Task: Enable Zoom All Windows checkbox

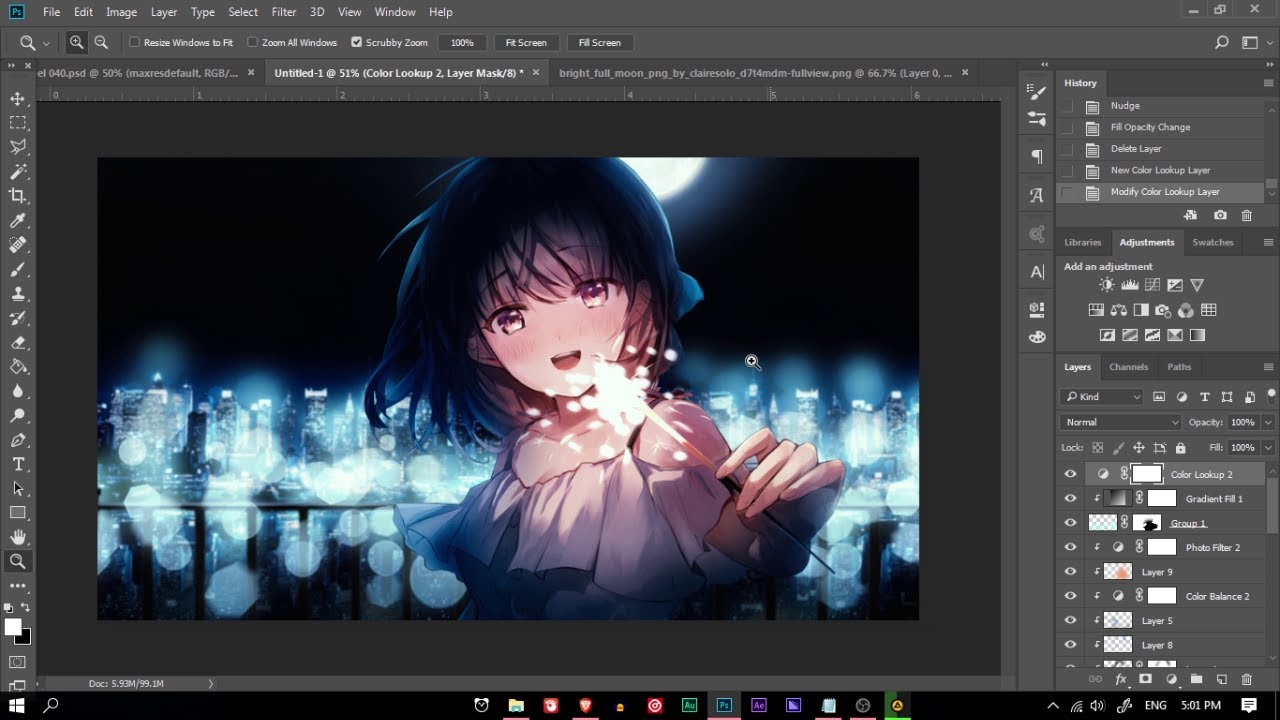Action: pyautogui.click(x=252, y=42)
